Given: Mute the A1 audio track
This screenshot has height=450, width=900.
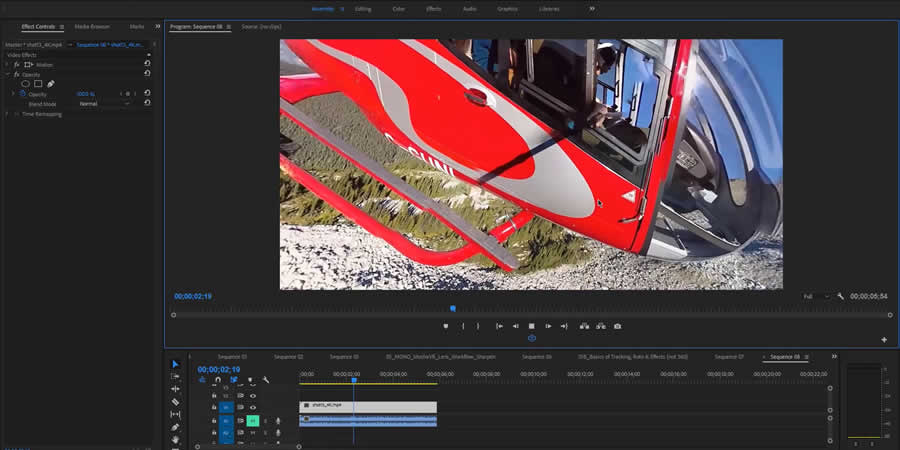Looking at the screenshot, I should click(x=253, y=421).
